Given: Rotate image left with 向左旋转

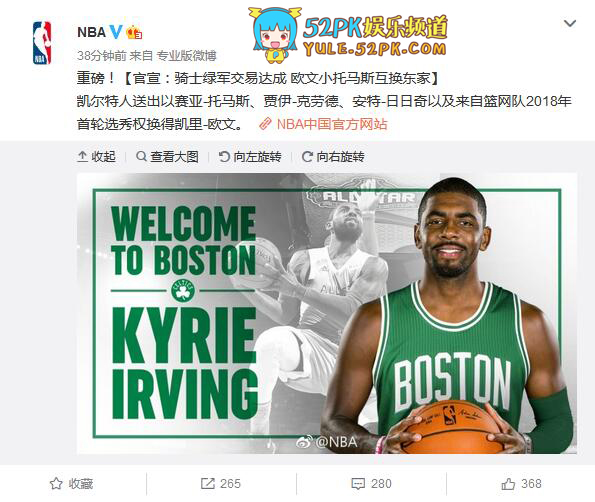Looking at the screenshot, I should [x=250, y=156].
